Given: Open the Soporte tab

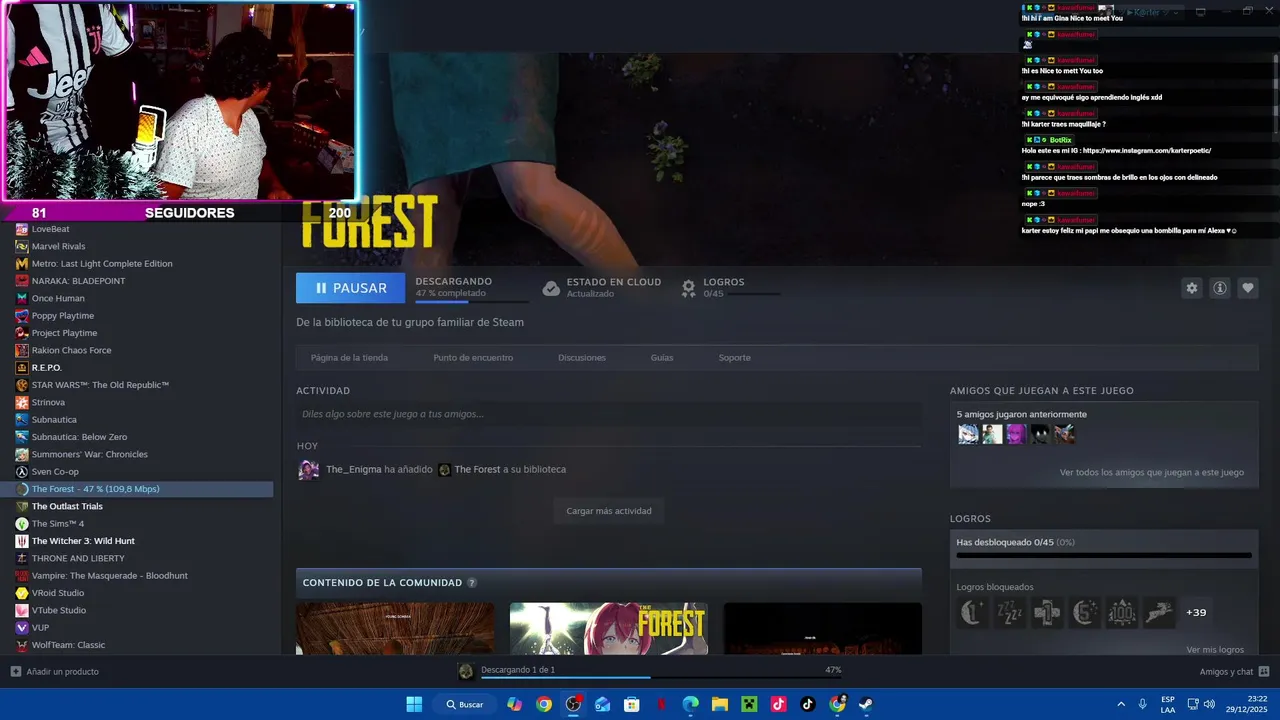Looking at the screenshot, I should tap(734, 358).
